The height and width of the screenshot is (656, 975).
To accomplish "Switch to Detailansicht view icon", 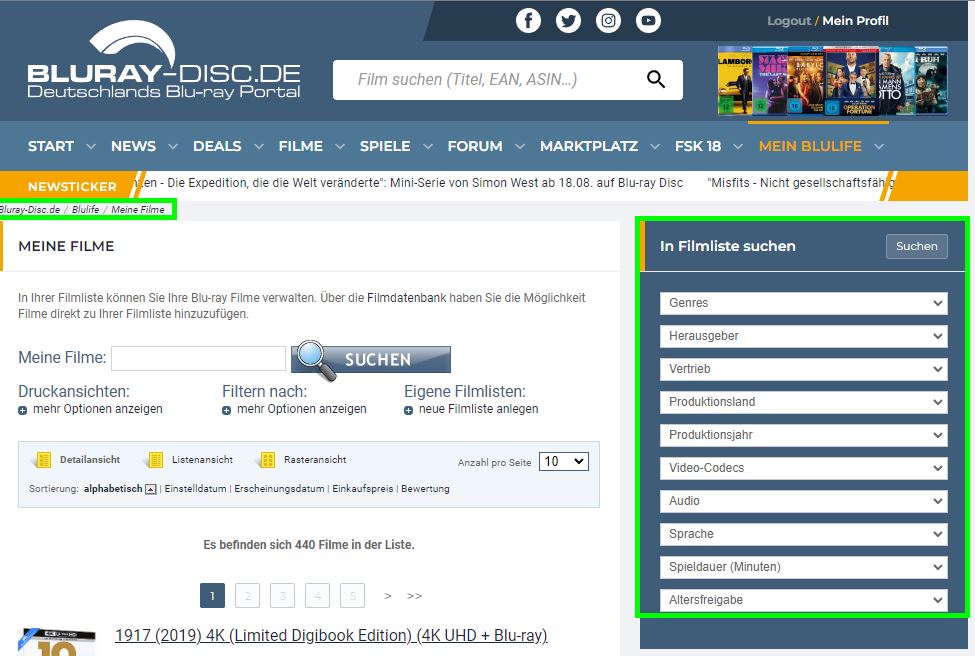I will (x=43, y=460).
